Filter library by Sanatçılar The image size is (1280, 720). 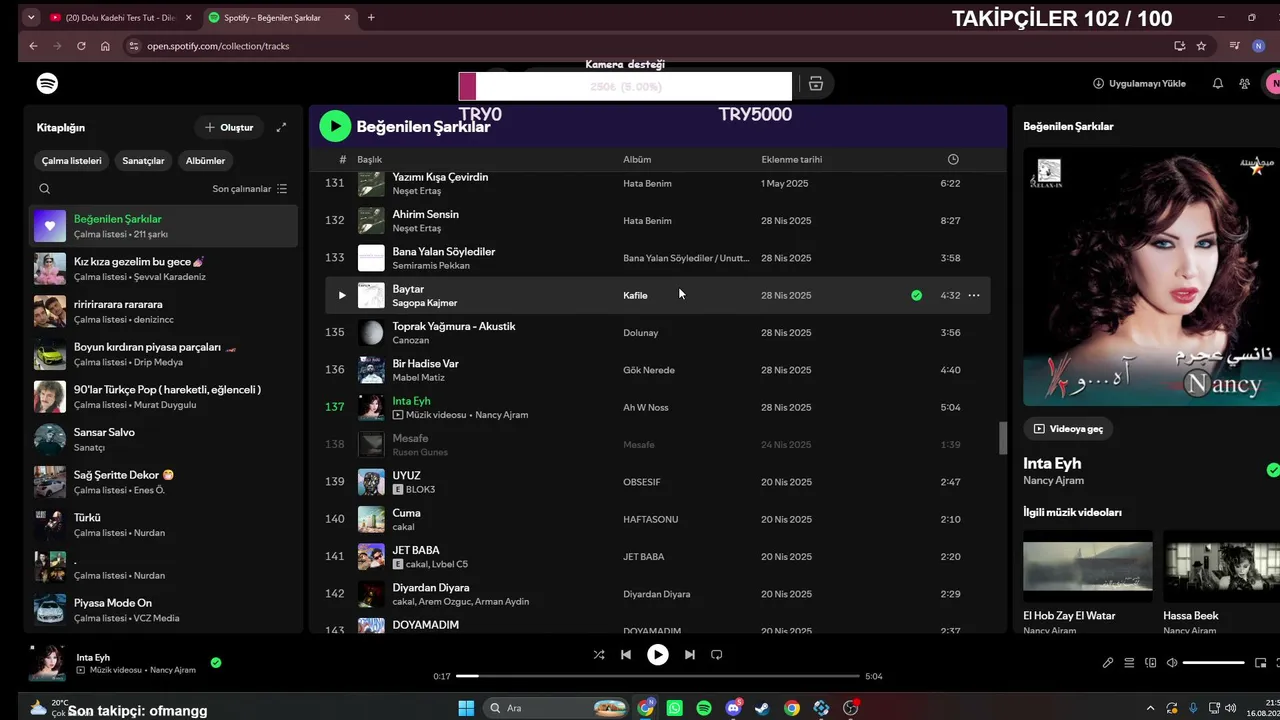click(143, 160)
